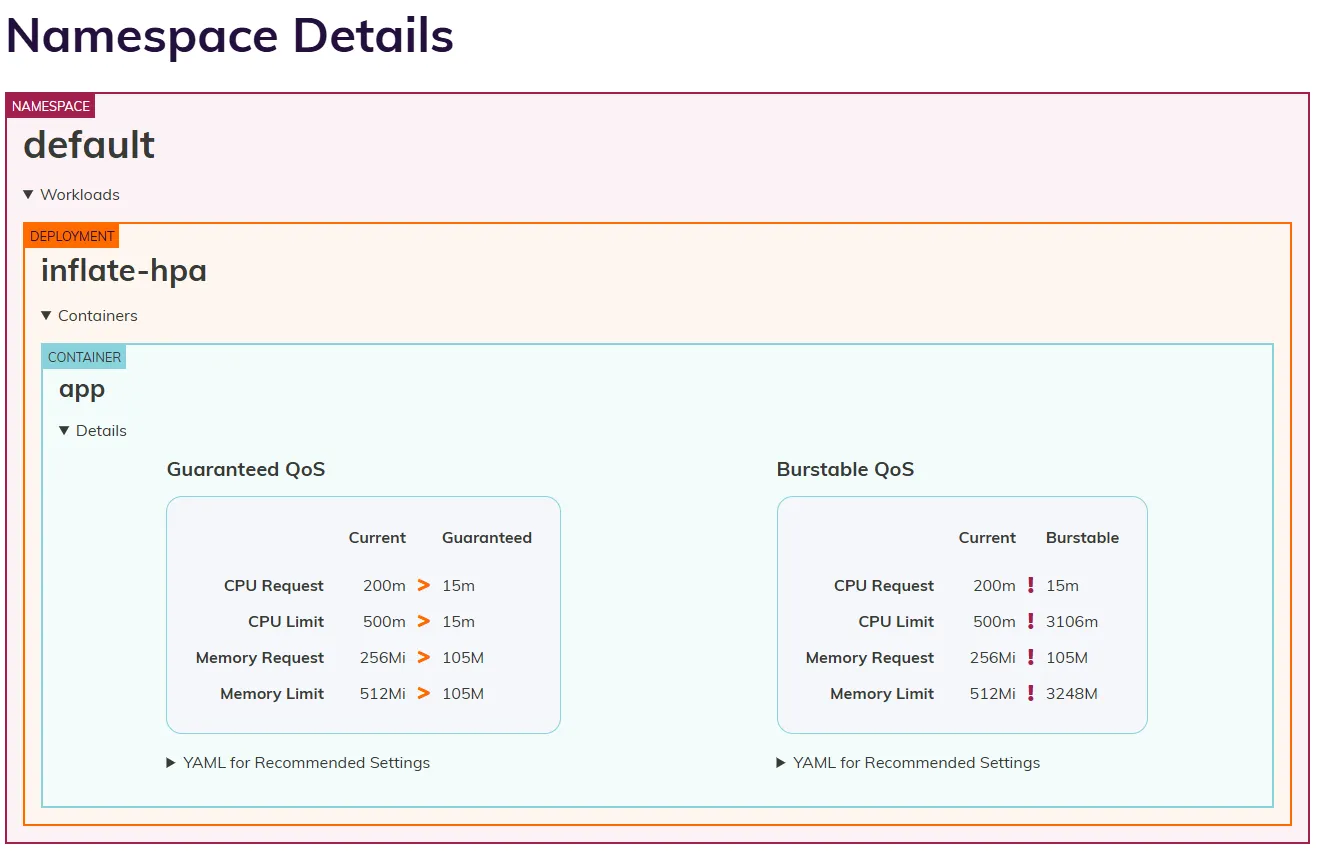Screen dimensions: 1319x851
Task: Click the red exclamation beside CPU Request Burstable
Action: (x=1032, y=585)
